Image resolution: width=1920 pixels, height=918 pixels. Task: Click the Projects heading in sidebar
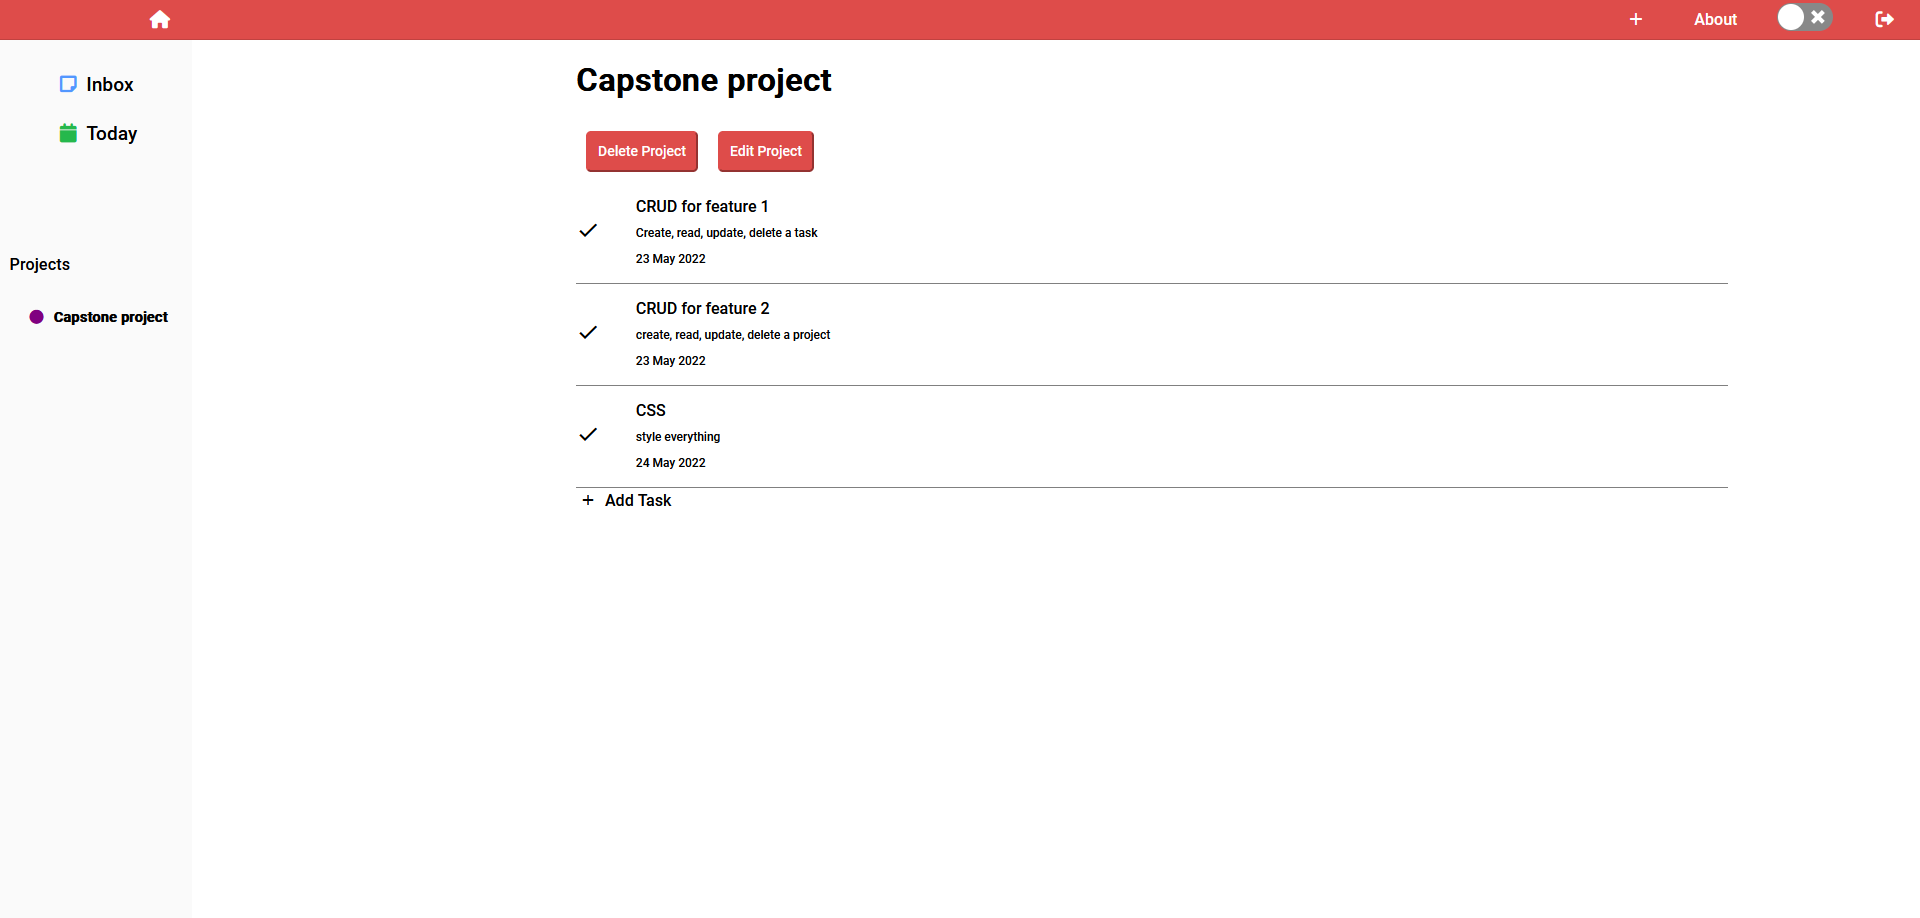(40, 264)
